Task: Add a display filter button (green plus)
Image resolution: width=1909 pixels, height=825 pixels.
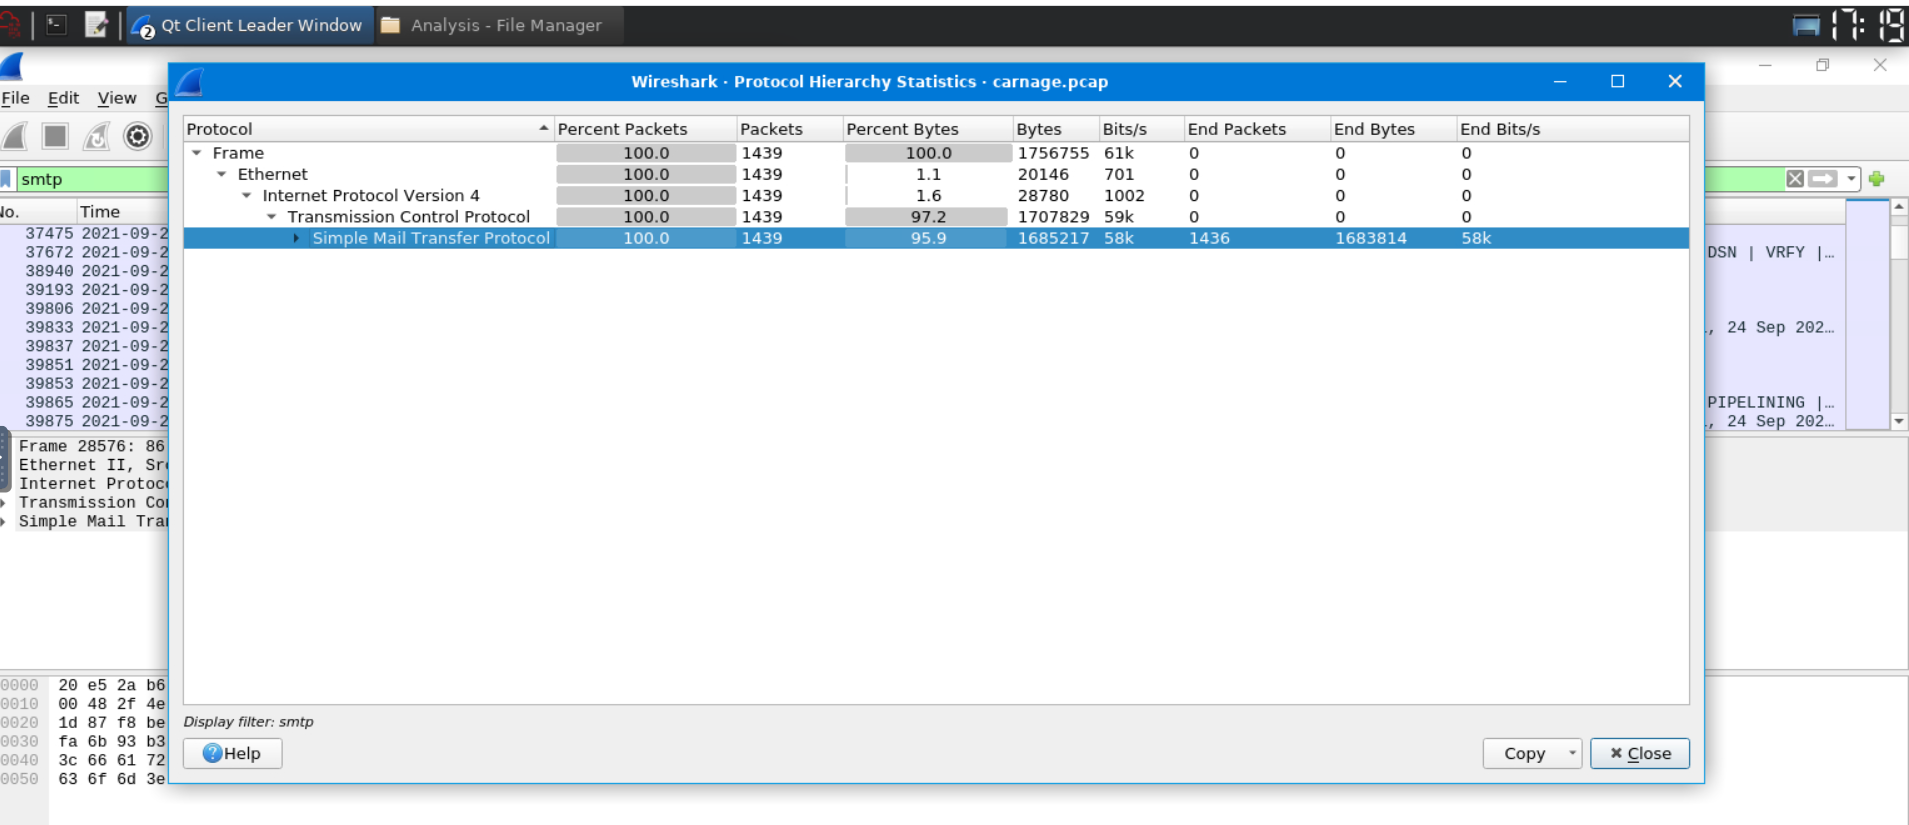Action: click(1877, 179)
